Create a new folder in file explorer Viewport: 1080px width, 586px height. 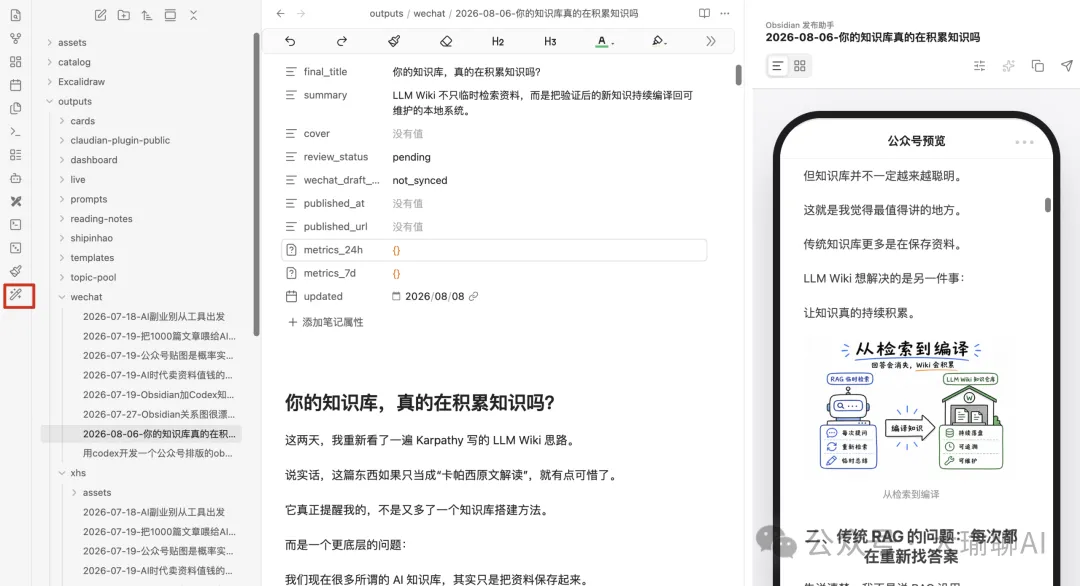pyautogui.click(x=124, y=15)
